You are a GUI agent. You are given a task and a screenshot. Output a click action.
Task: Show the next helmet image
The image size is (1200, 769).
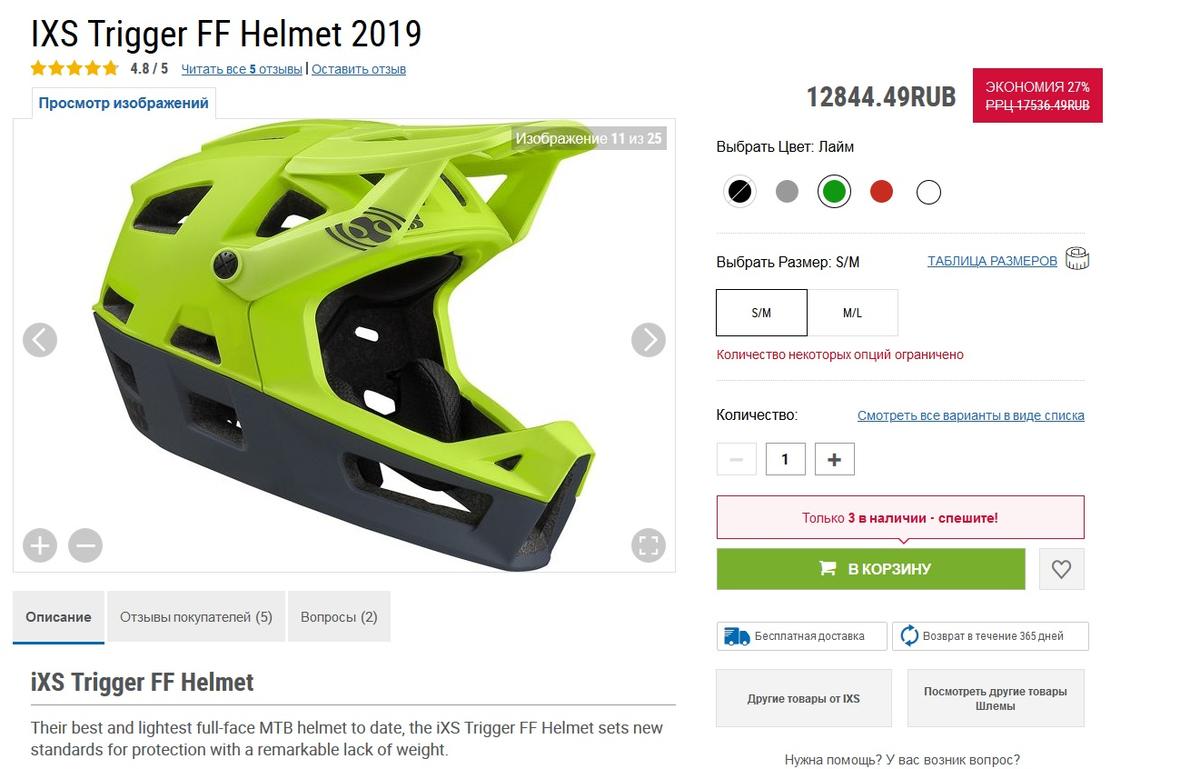(649, 340)
